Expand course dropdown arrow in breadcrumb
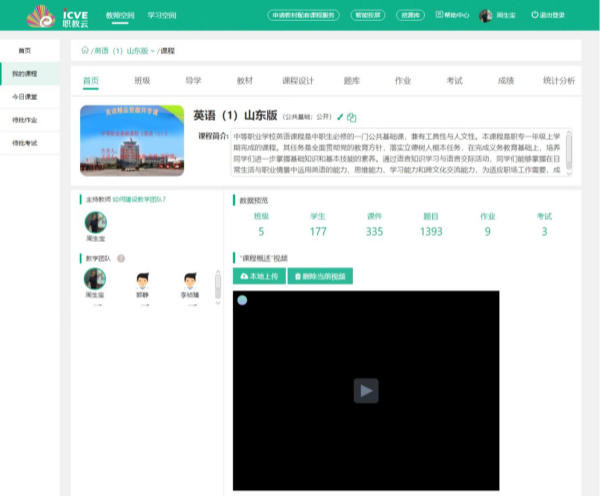The height and width of the screenshot is (496, 600). pos(153,51)
